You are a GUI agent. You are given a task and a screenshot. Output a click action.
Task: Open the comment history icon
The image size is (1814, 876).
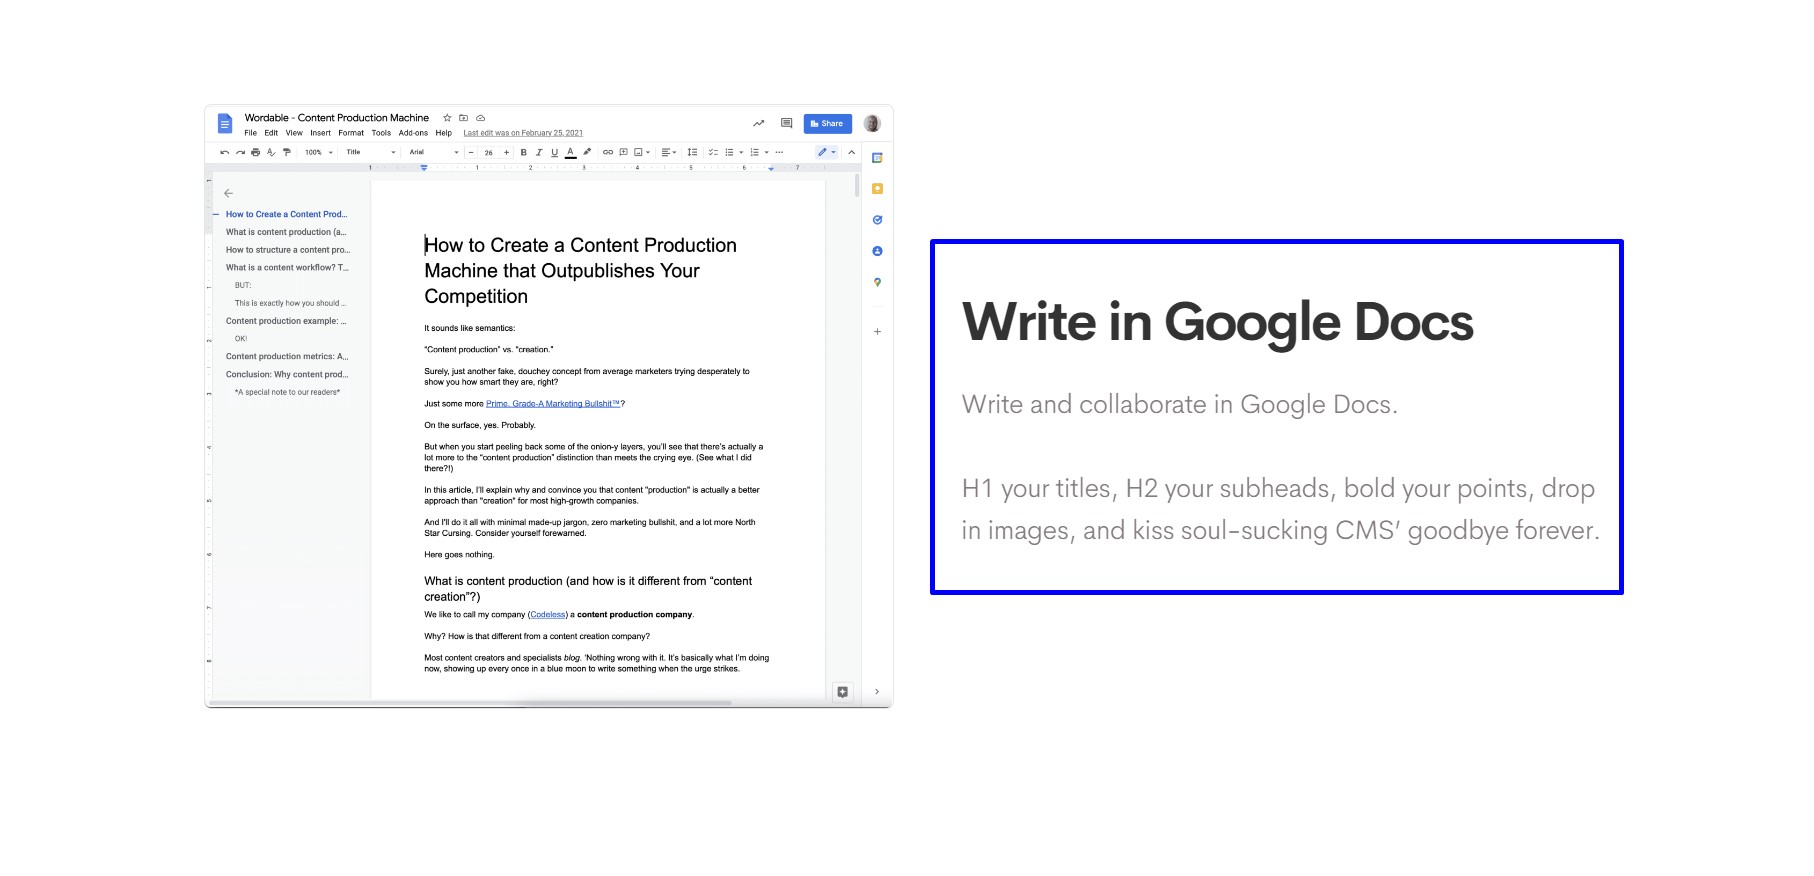tap(786, 123)
